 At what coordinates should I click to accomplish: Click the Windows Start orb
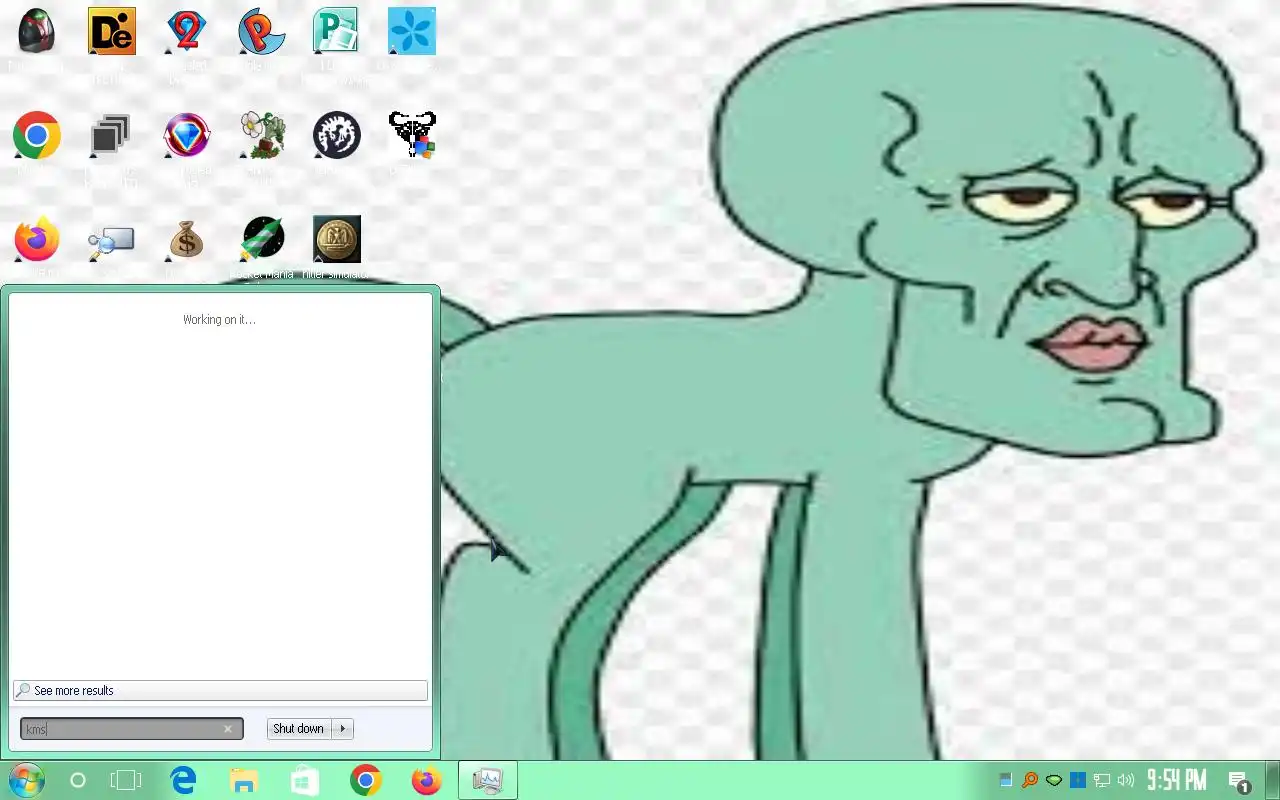pos(26,780)
